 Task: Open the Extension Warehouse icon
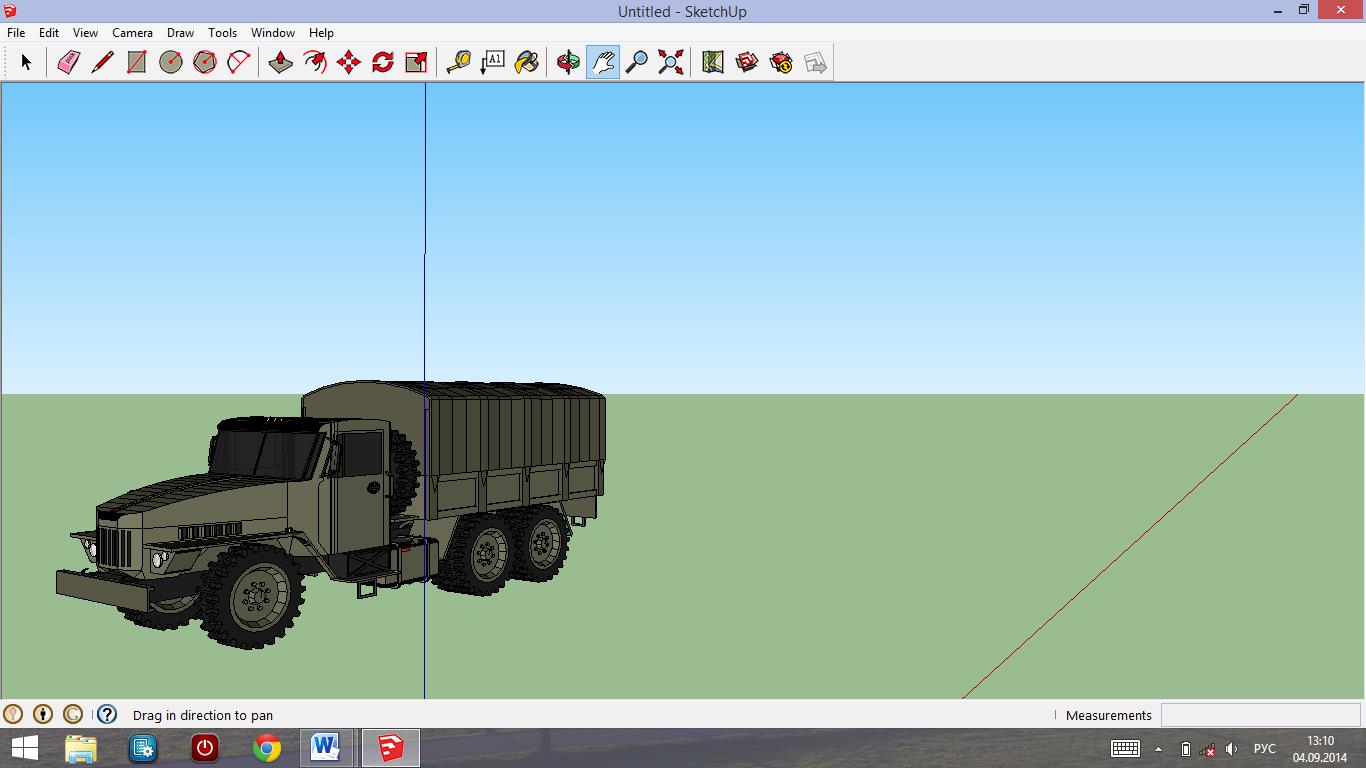pyautogui.click(x=781, y=62)
